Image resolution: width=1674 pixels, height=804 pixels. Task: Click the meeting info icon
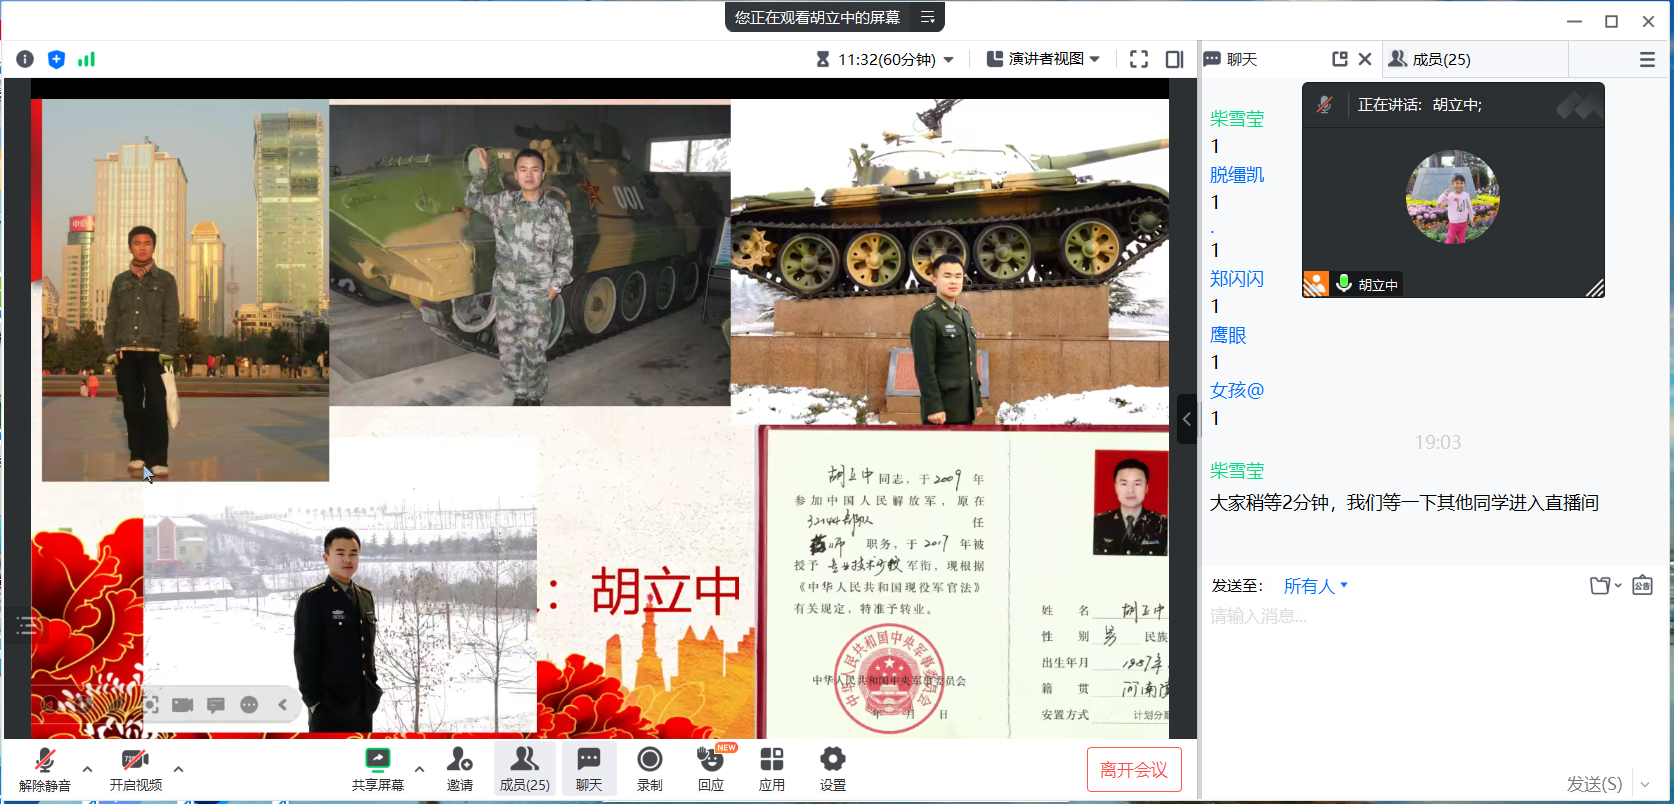[25, 59]
